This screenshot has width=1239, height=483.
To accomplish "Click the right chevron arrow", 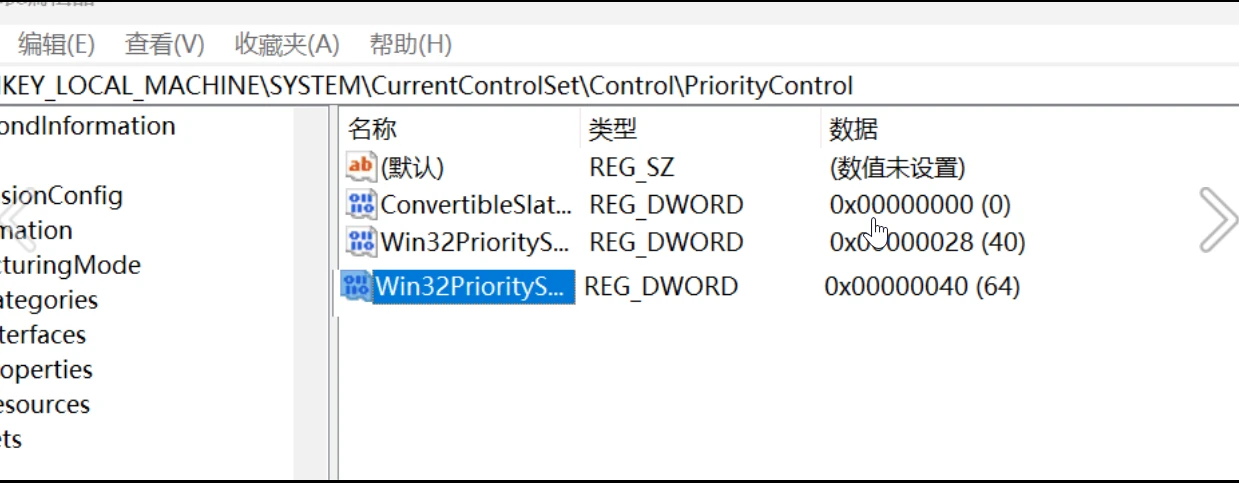I will point(1217,219).
